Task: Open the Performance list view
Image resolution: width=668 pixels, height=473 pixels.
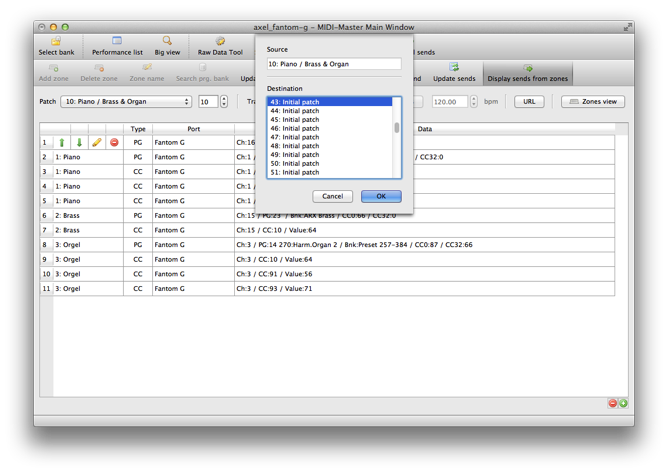Action: pos(117,46)
